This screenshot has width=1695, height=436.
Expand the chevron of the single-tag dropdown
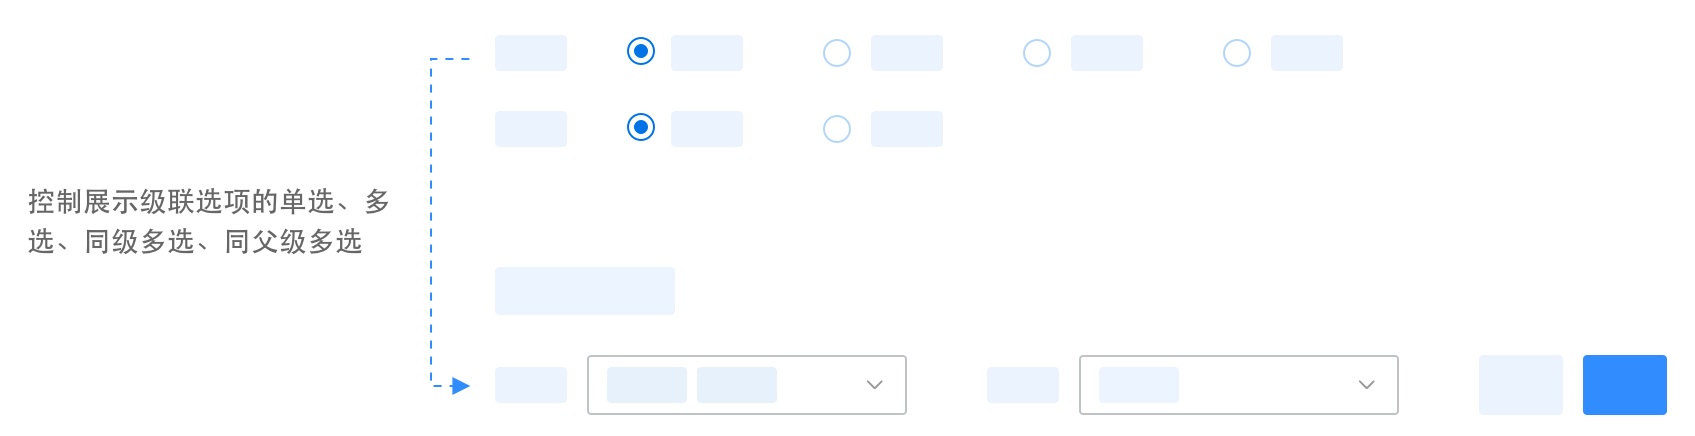[x=1366, y=385]
